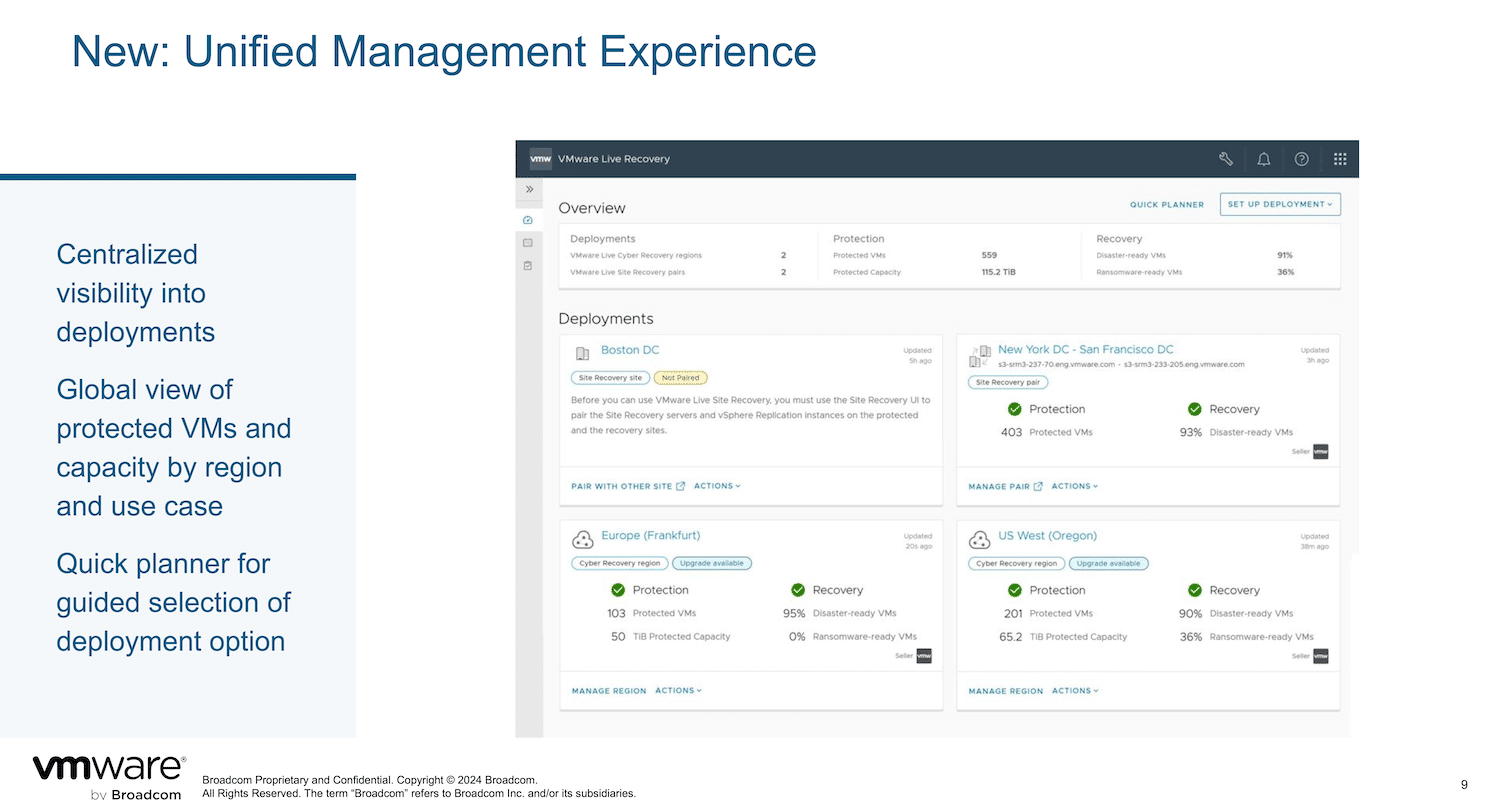Click the Seller vmw badge in Europe card
The image size is (1500, 800).
pos(924,656)
